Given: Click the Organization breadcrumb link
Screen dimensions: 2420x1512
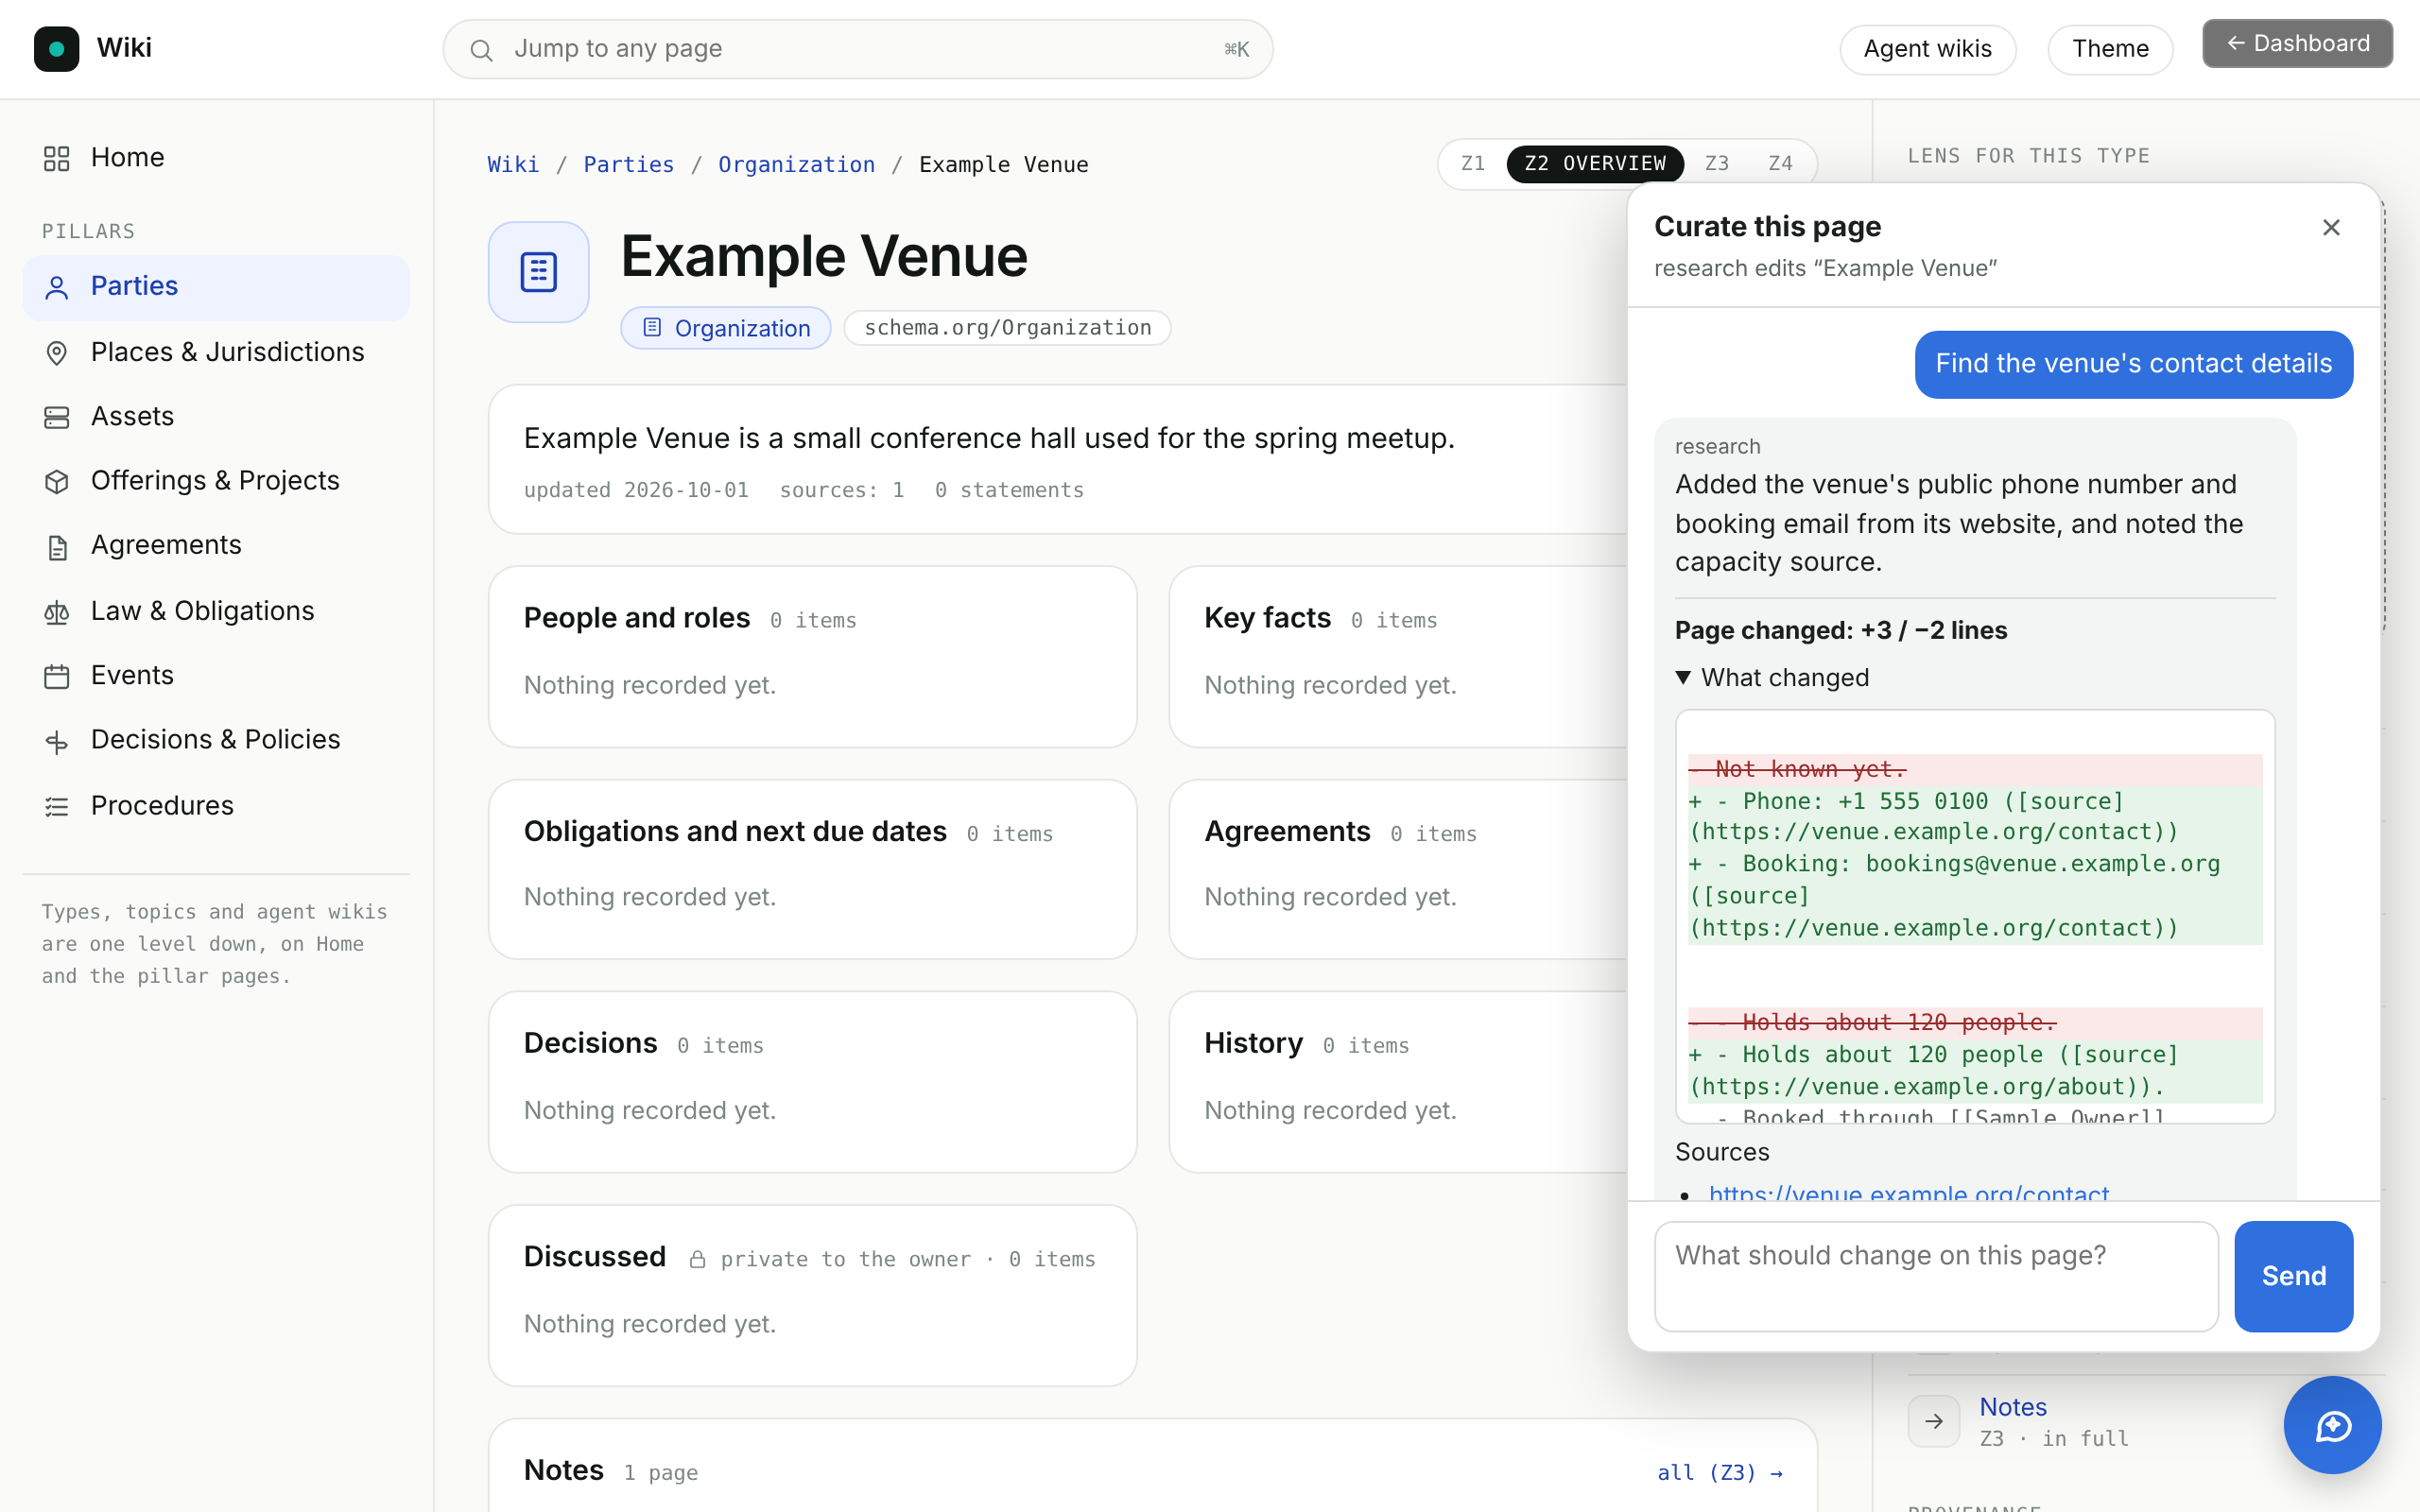Looking at the screenshot, I should click(x=796, y=164).
